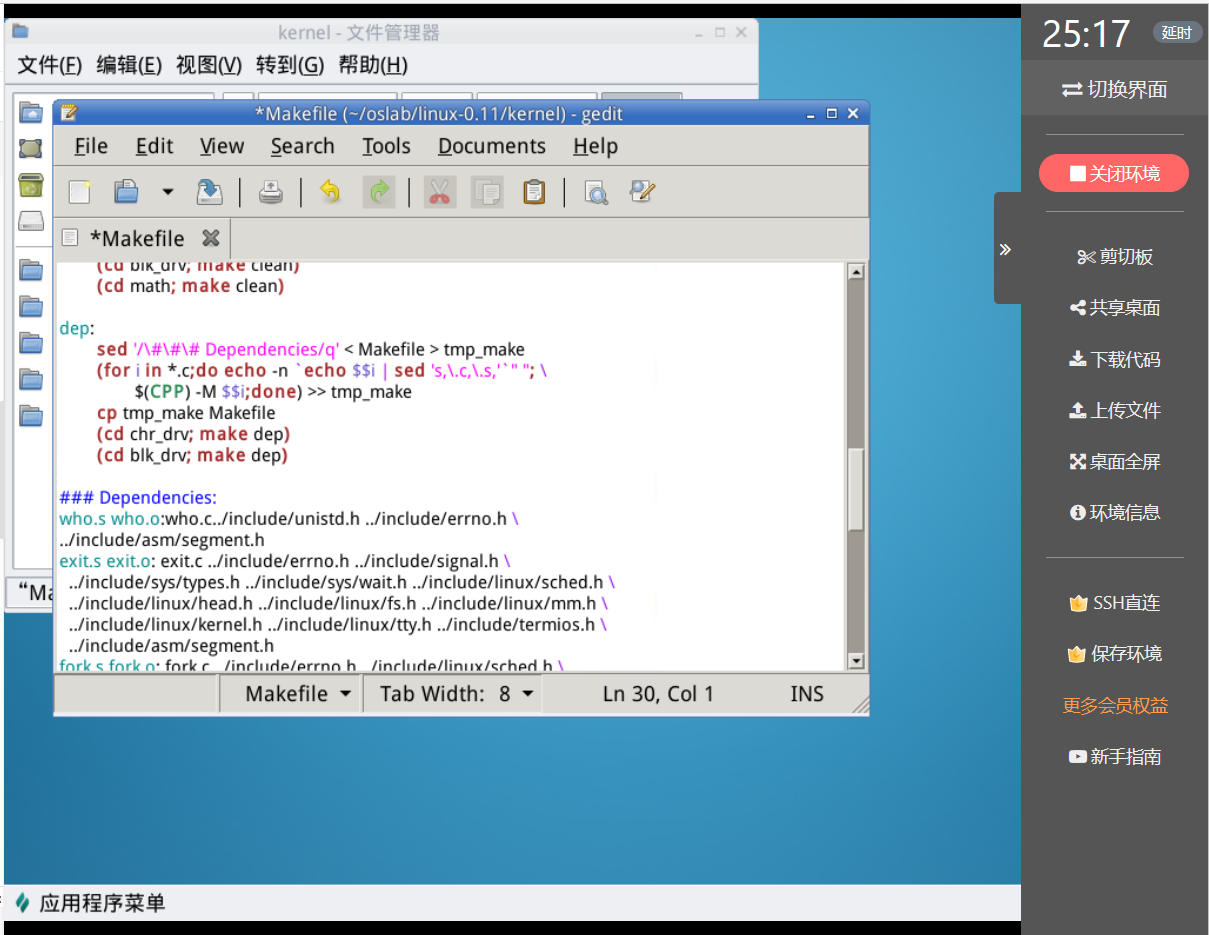Open the Makefile syntax language dropdown

click(x=298, y=694)
